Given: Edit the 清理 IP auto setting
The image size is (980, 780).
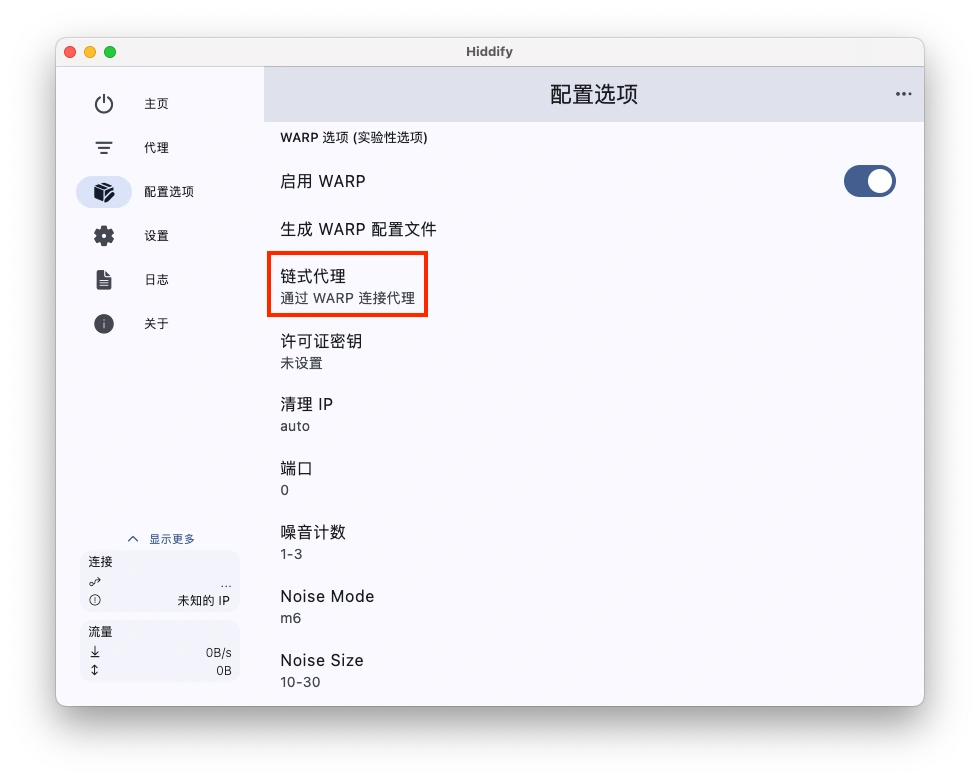Looking at the screenshot, I should (x=306, y=414).
